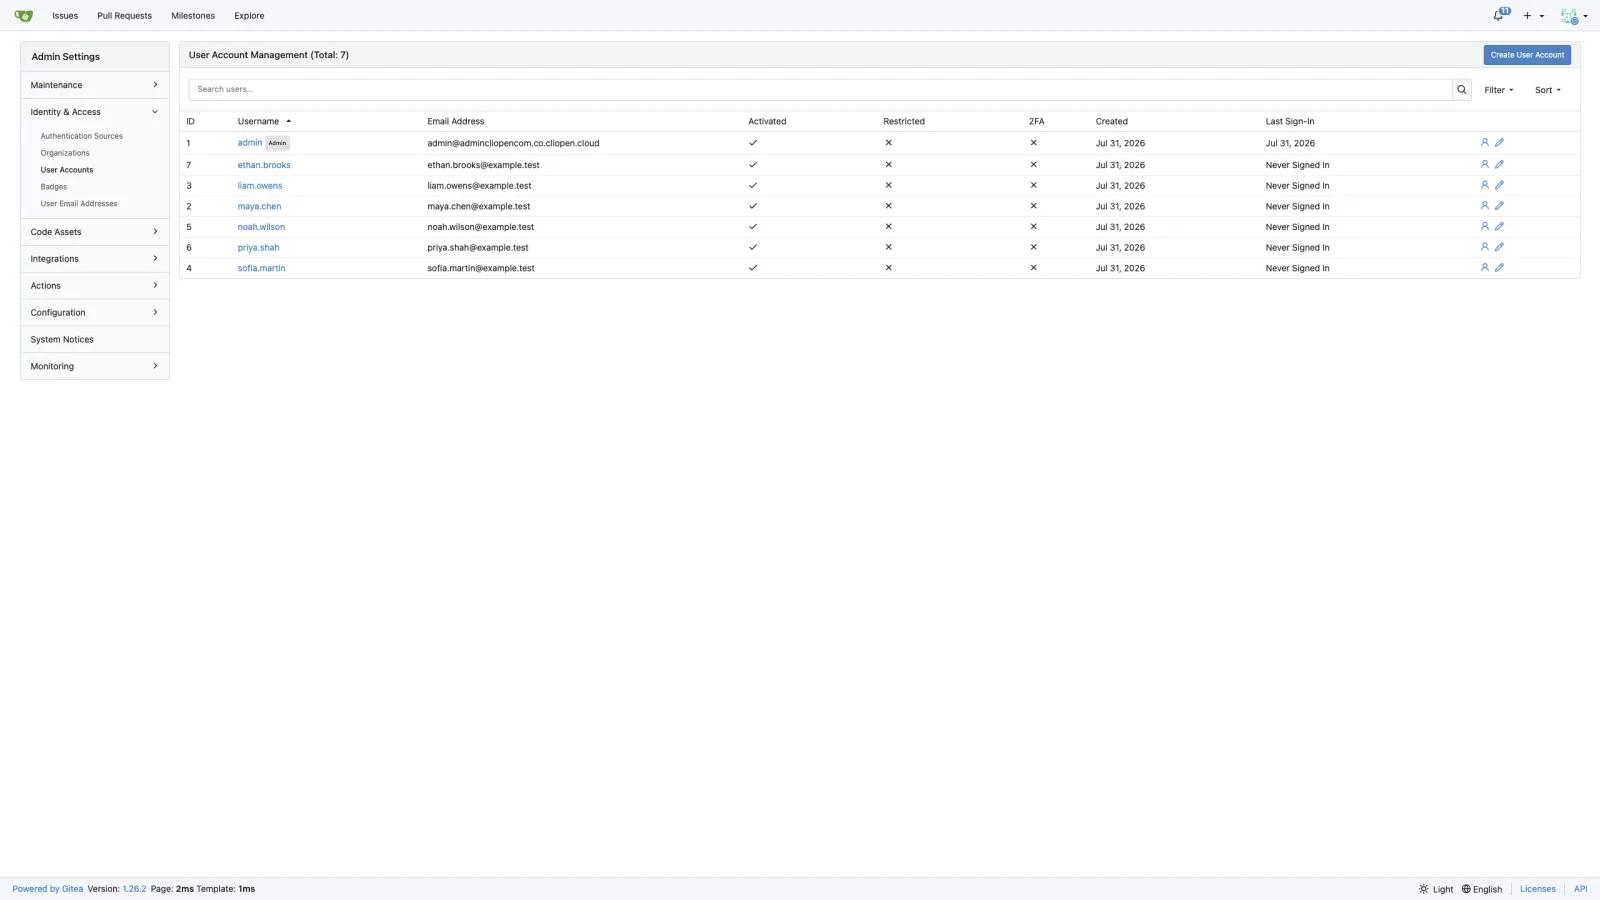The width and height of the screenshot is (1600, 900).
Task: Expand the Configuration section
Action: [95, 313]
